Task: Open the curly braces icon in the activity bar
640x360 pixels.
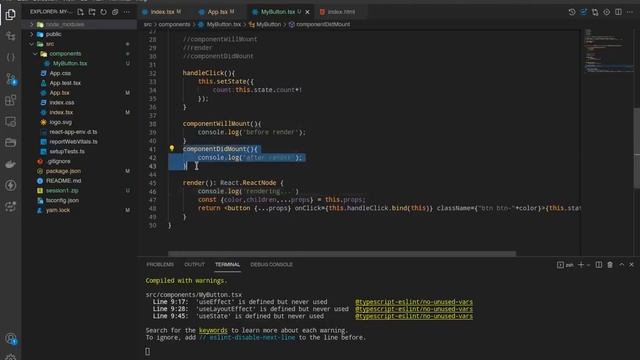Action: pos(11,58)
